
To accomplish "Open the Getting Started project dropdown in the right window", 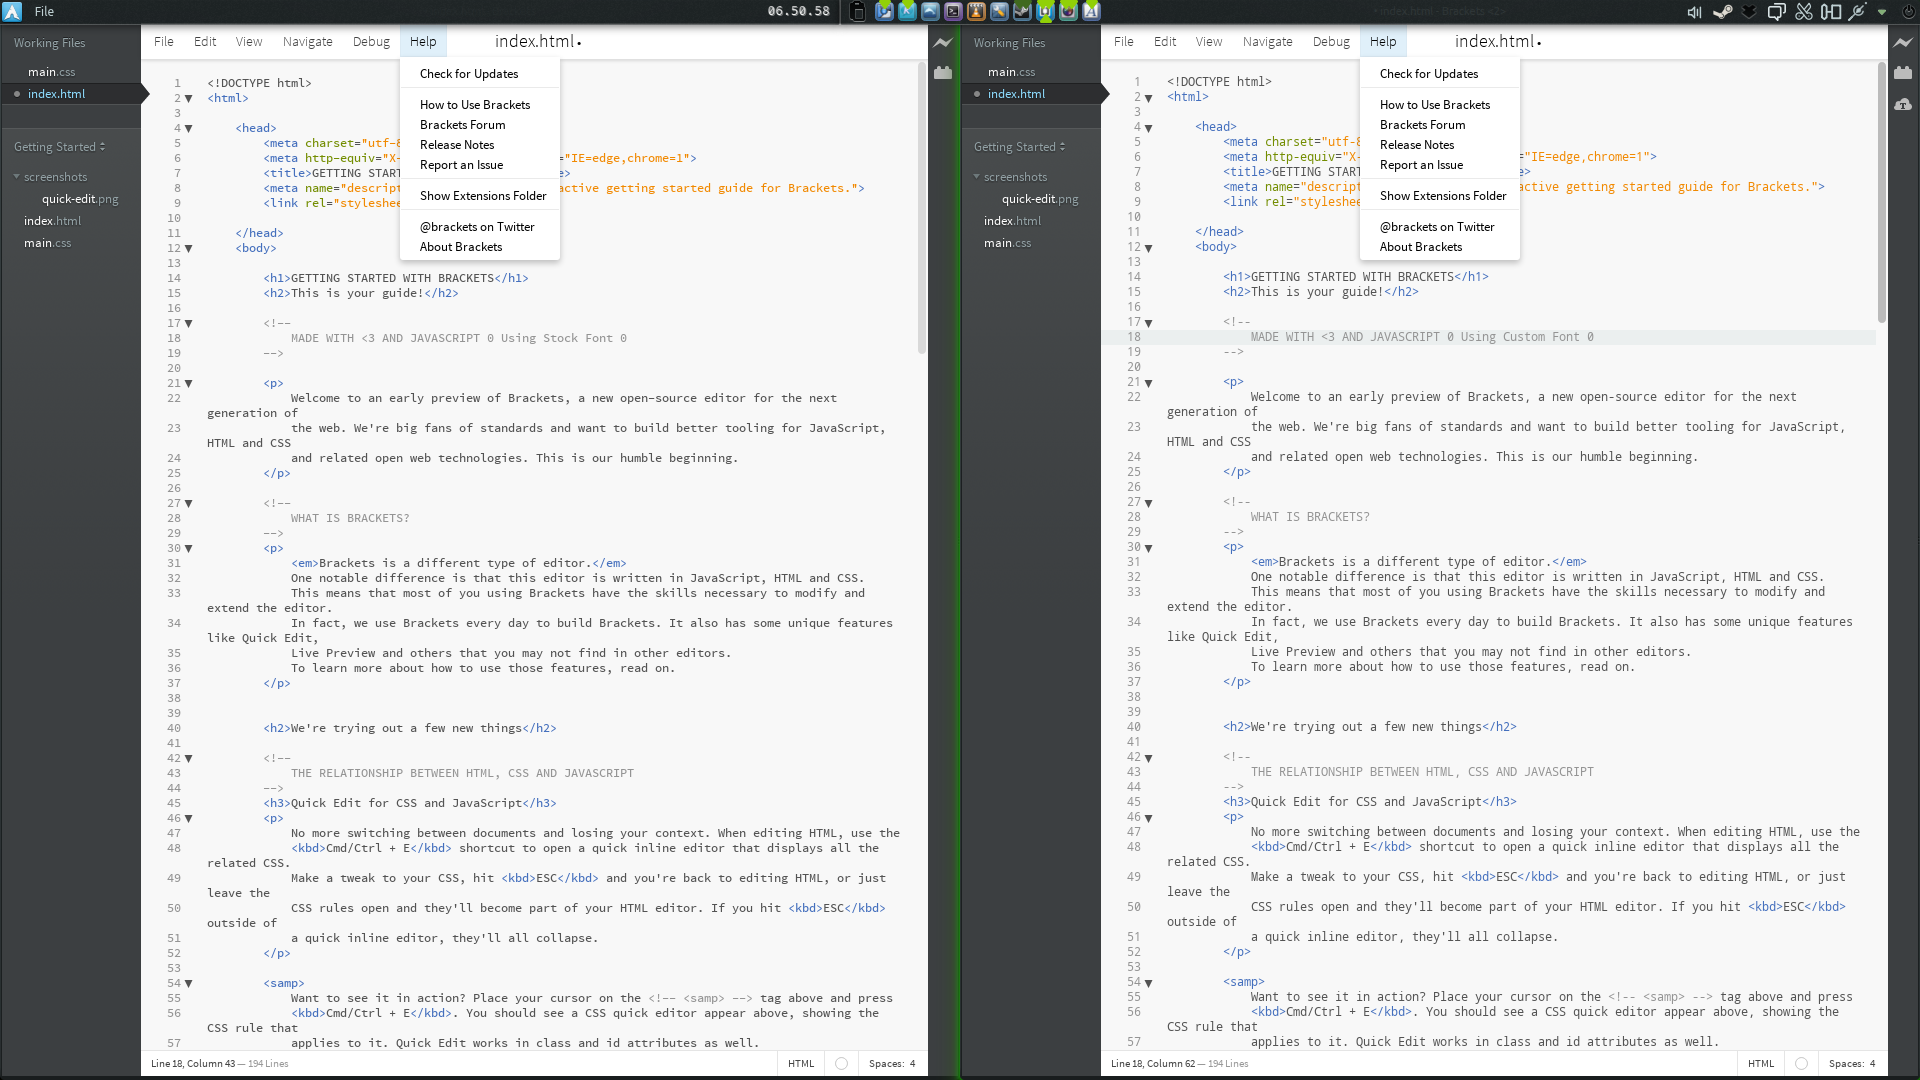I will tap(1020, 147).
